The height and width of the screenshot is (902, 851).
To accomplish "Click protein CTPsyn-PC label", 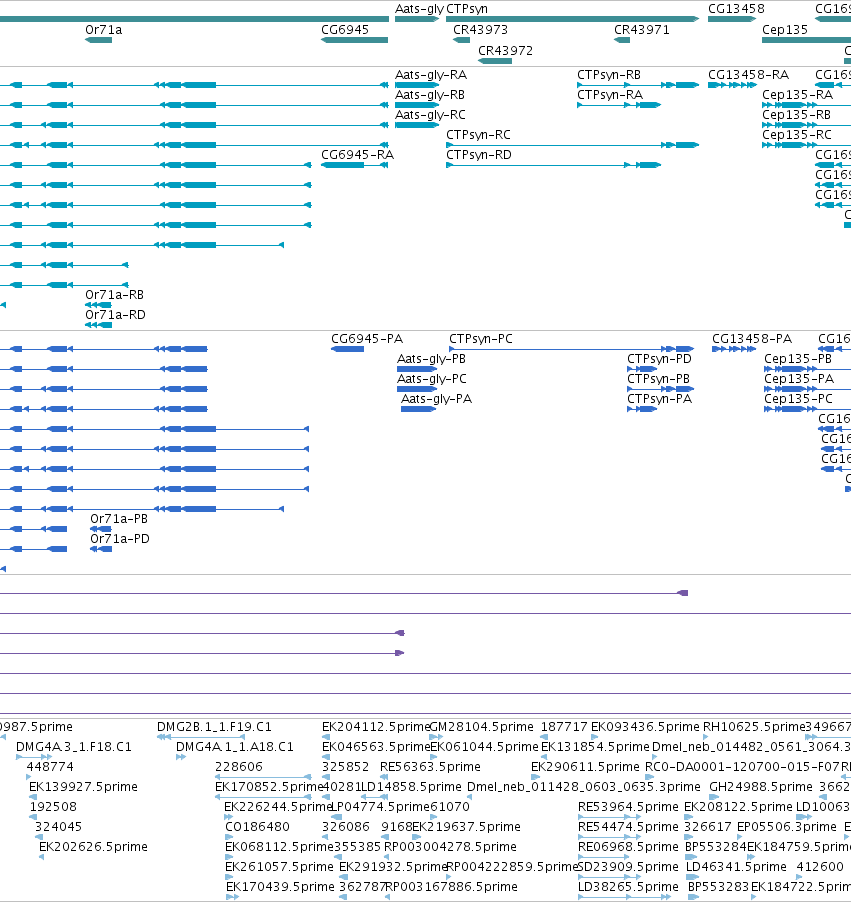I will [x=480, y=339].
